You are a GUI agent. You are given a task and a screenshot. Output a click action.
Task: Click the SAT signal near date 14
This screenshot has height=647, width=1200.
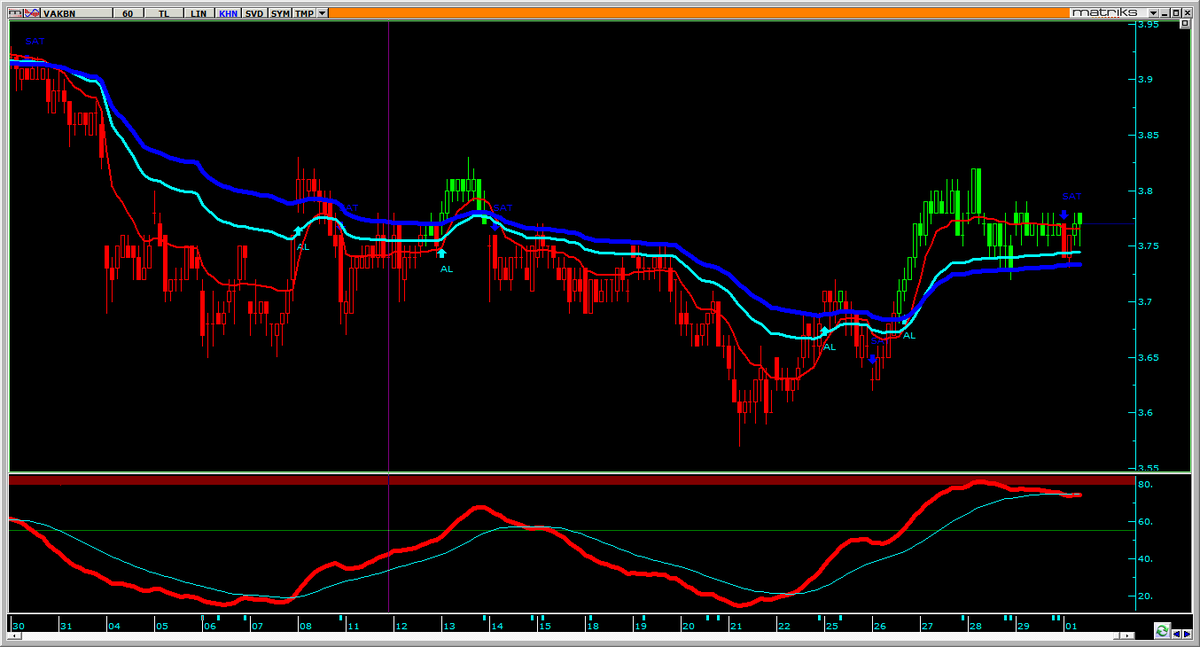coord(503,208)
